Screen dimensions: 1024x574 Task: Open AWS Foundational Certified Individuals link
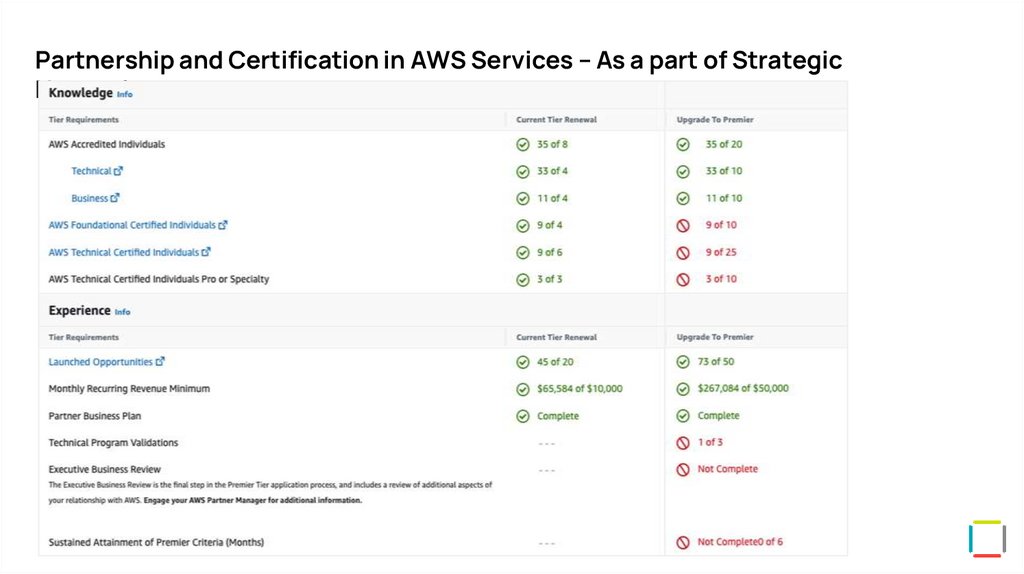tap(132, 225)
